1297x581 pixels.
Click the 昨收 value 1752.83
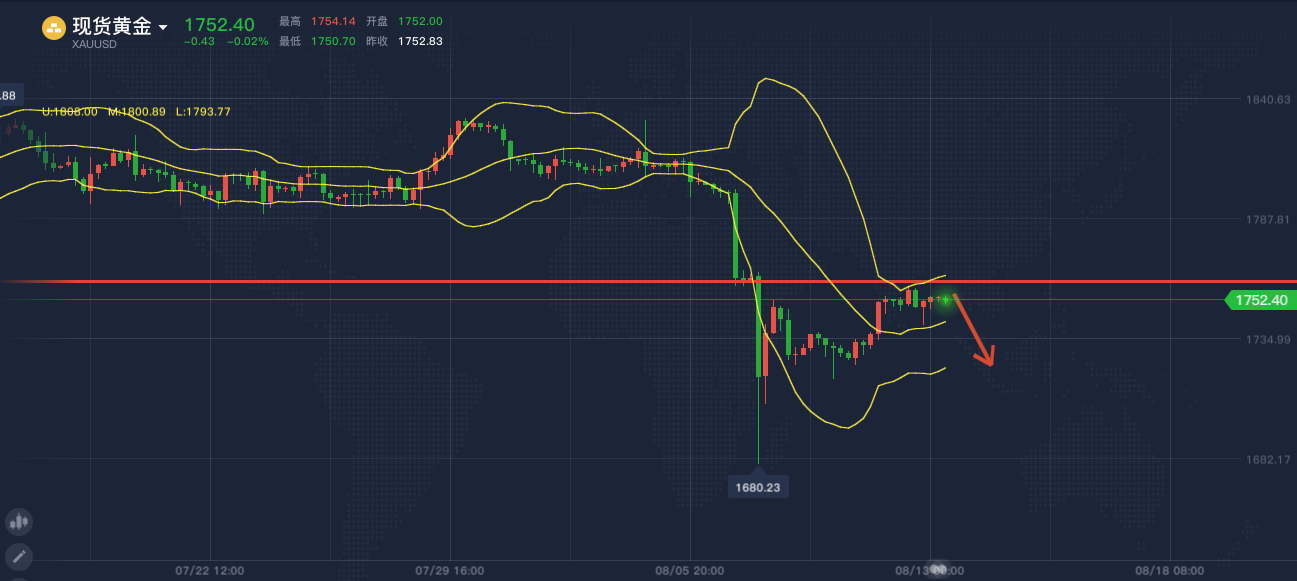pyautogui.click(x=420, y=41)
